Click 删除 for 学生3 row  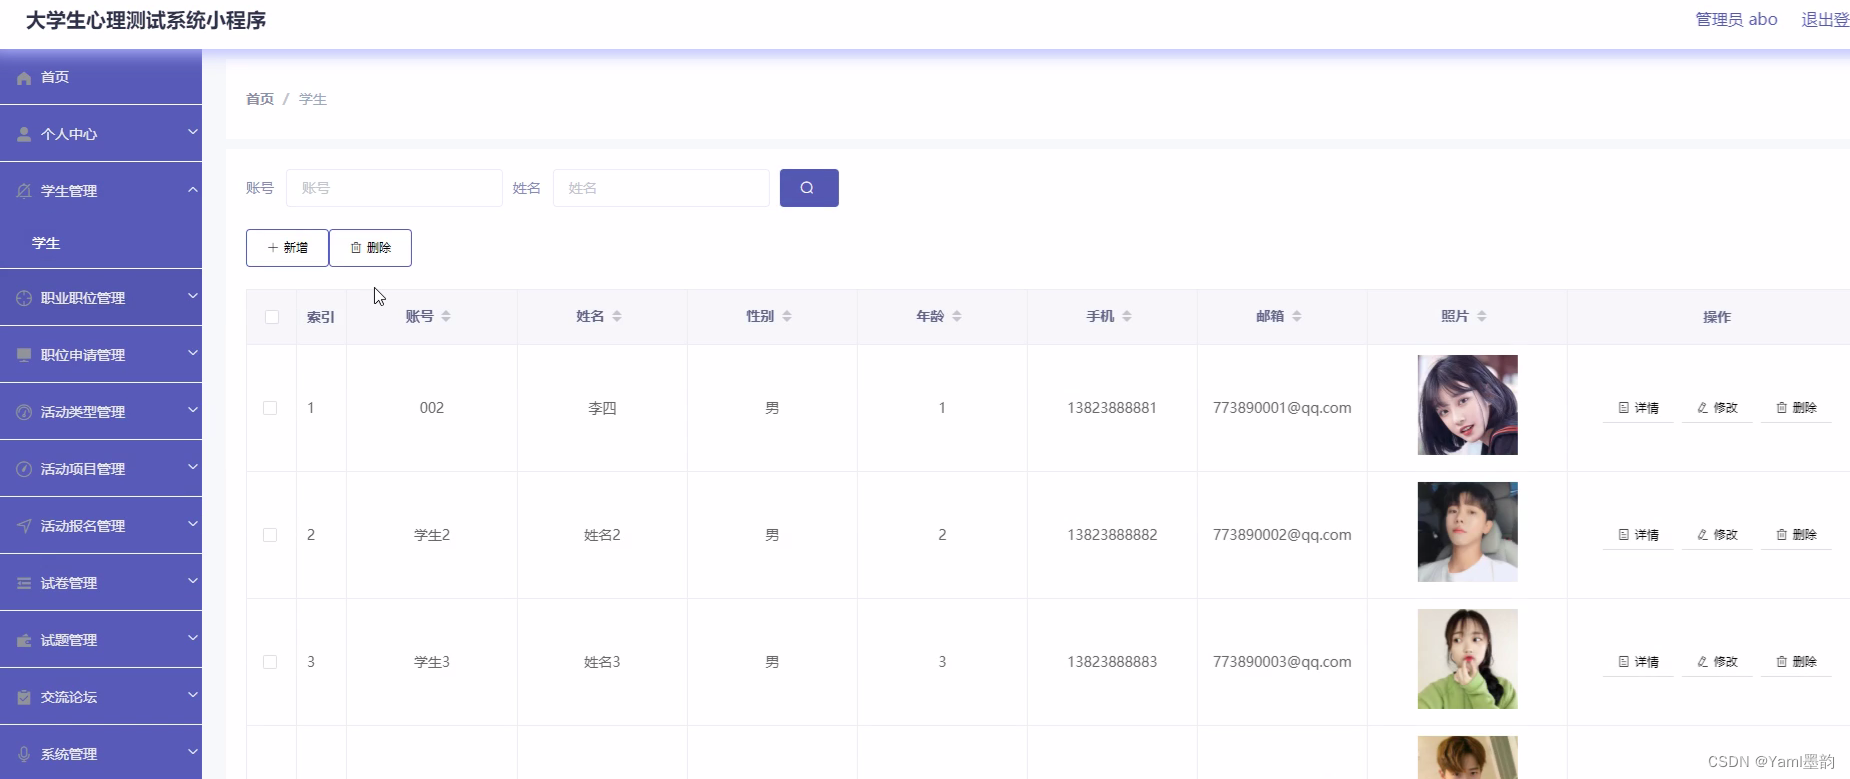coord(1796,662)
